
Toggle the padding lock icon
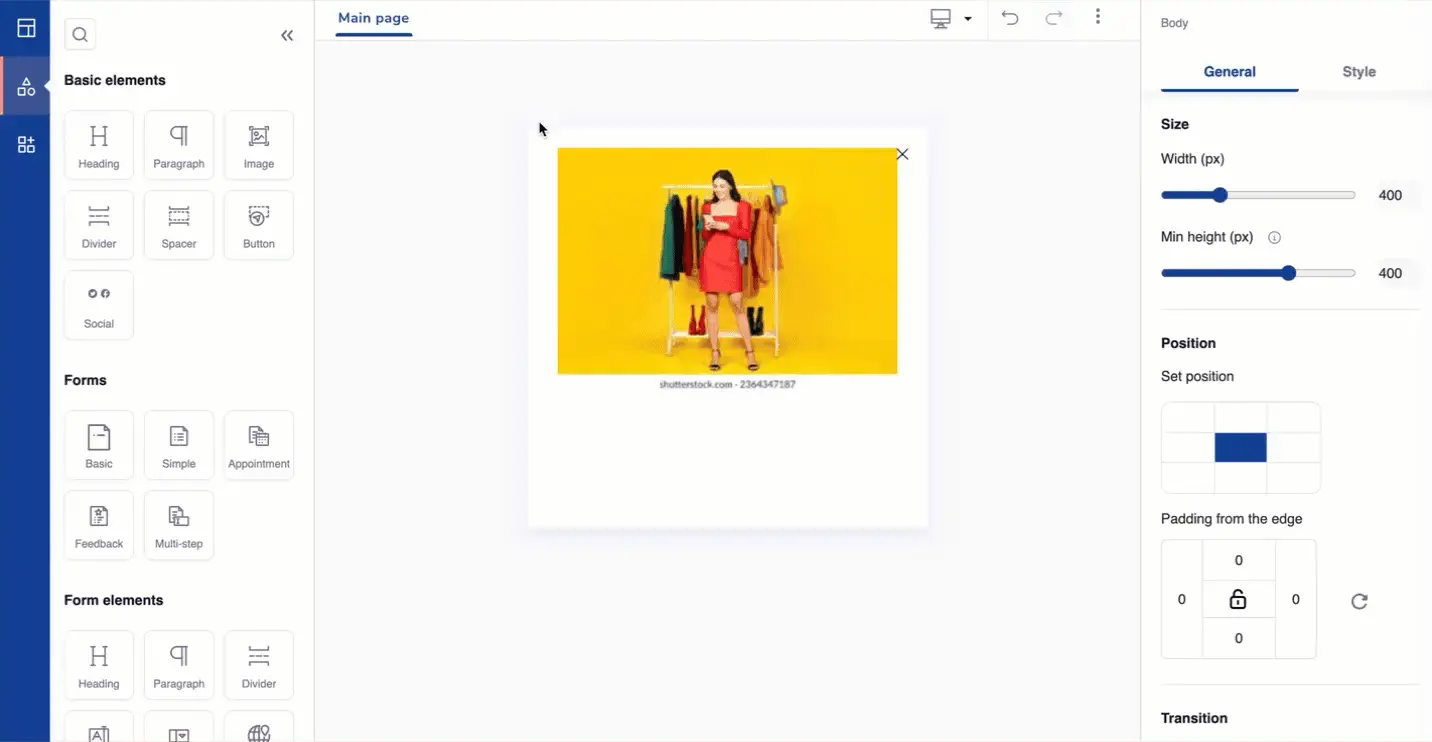coord(1238,600)
